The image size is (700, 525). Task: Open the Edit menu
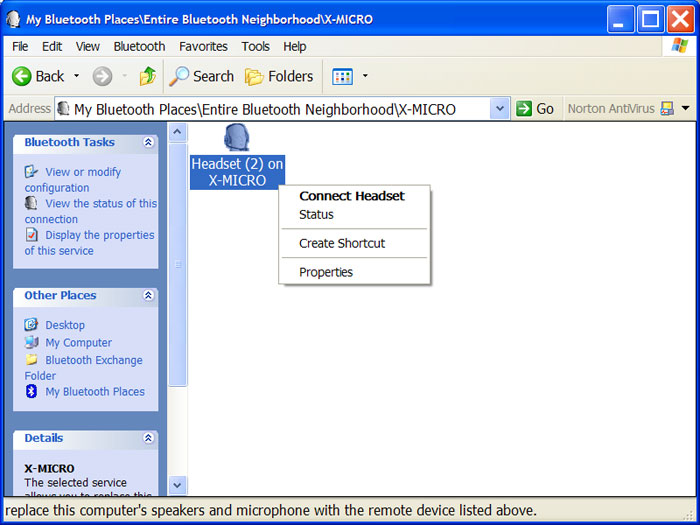point(52,46)
